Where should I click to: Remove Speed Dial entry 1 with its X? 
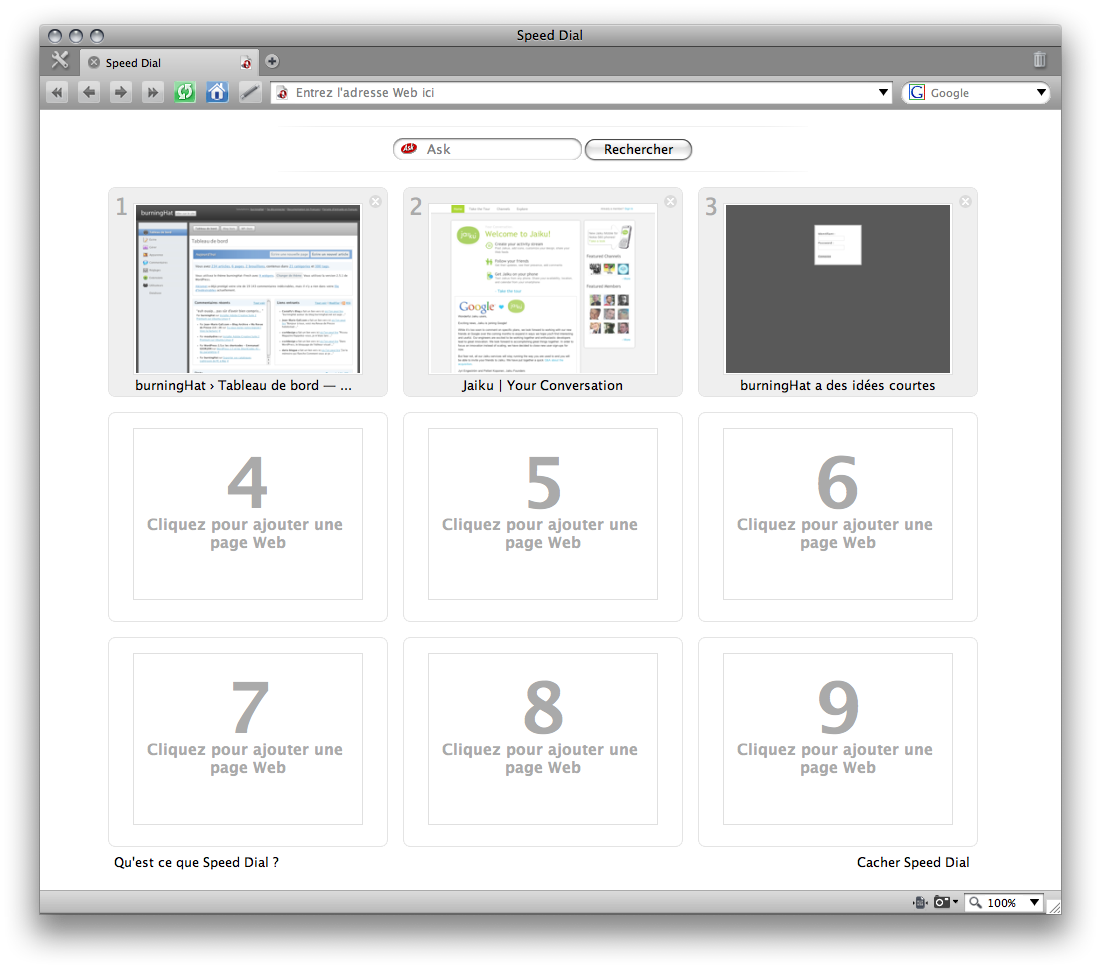pyautogui.click(x=376, y=202)
